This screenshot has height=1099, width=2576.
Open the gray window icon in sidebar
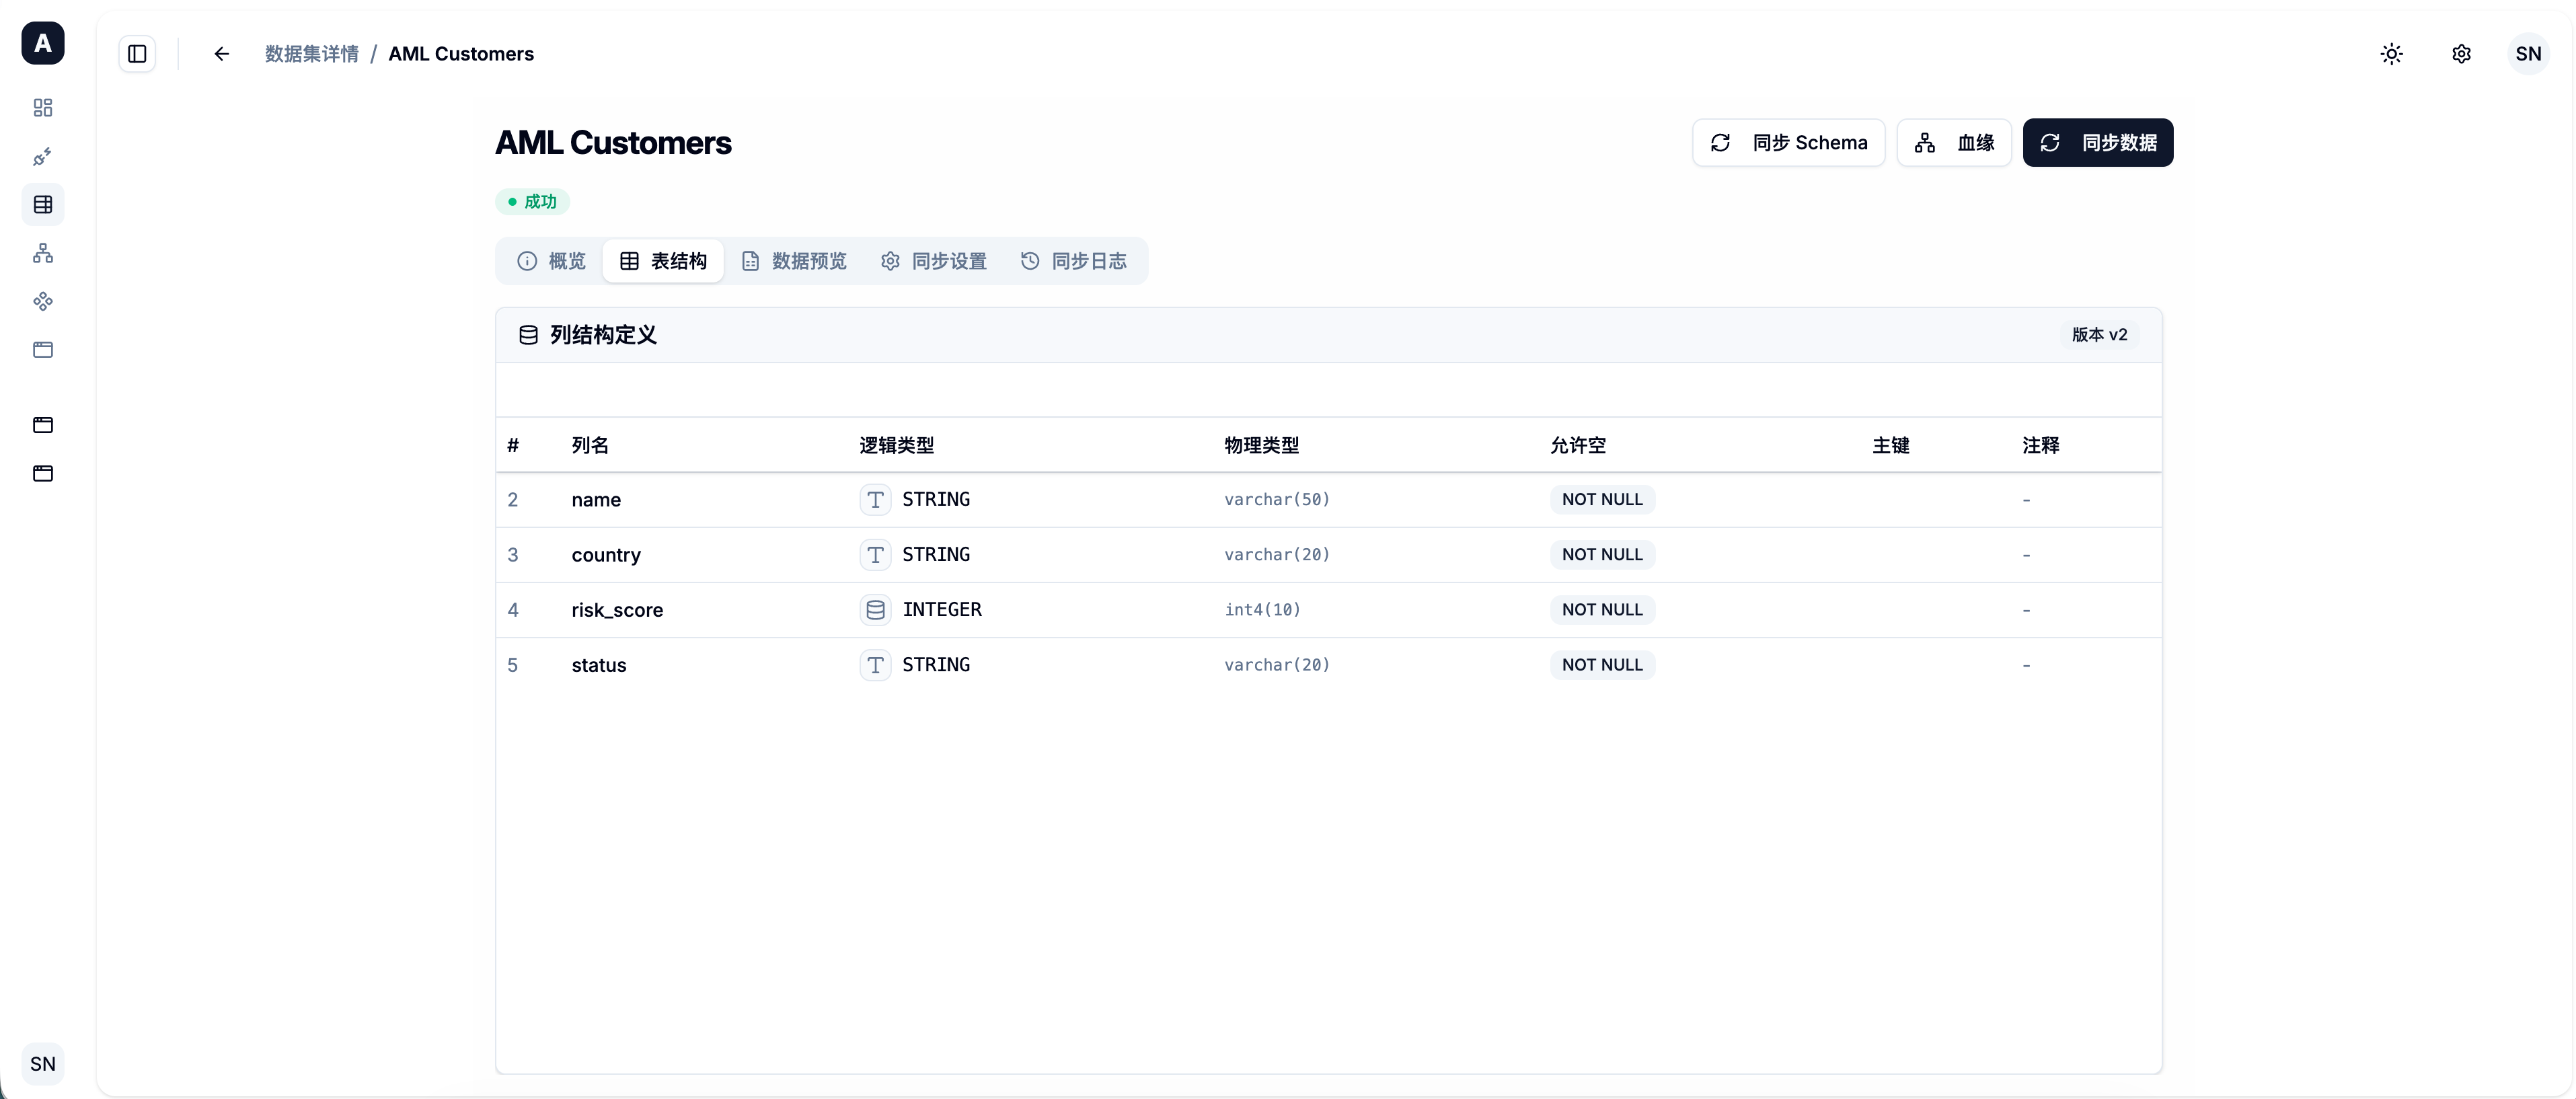43,350
